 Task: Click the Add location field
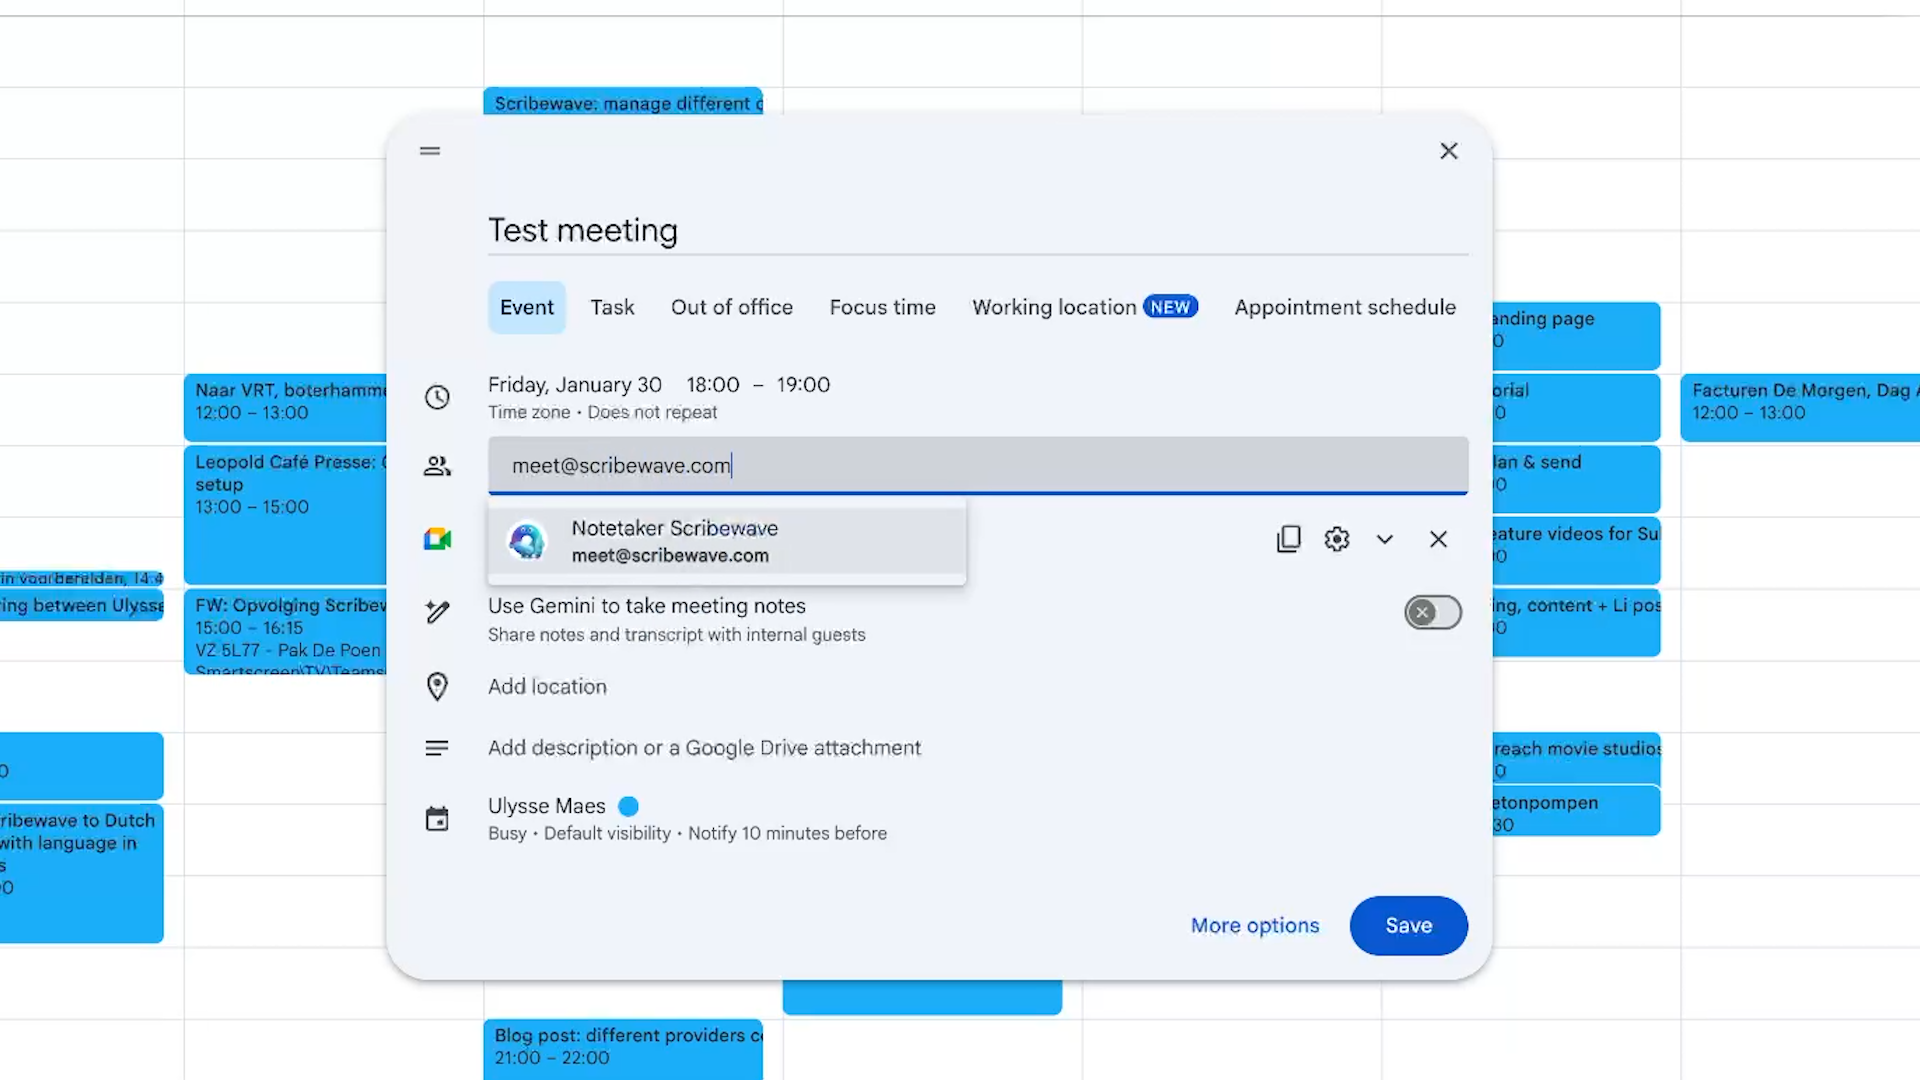pos(547,687)
